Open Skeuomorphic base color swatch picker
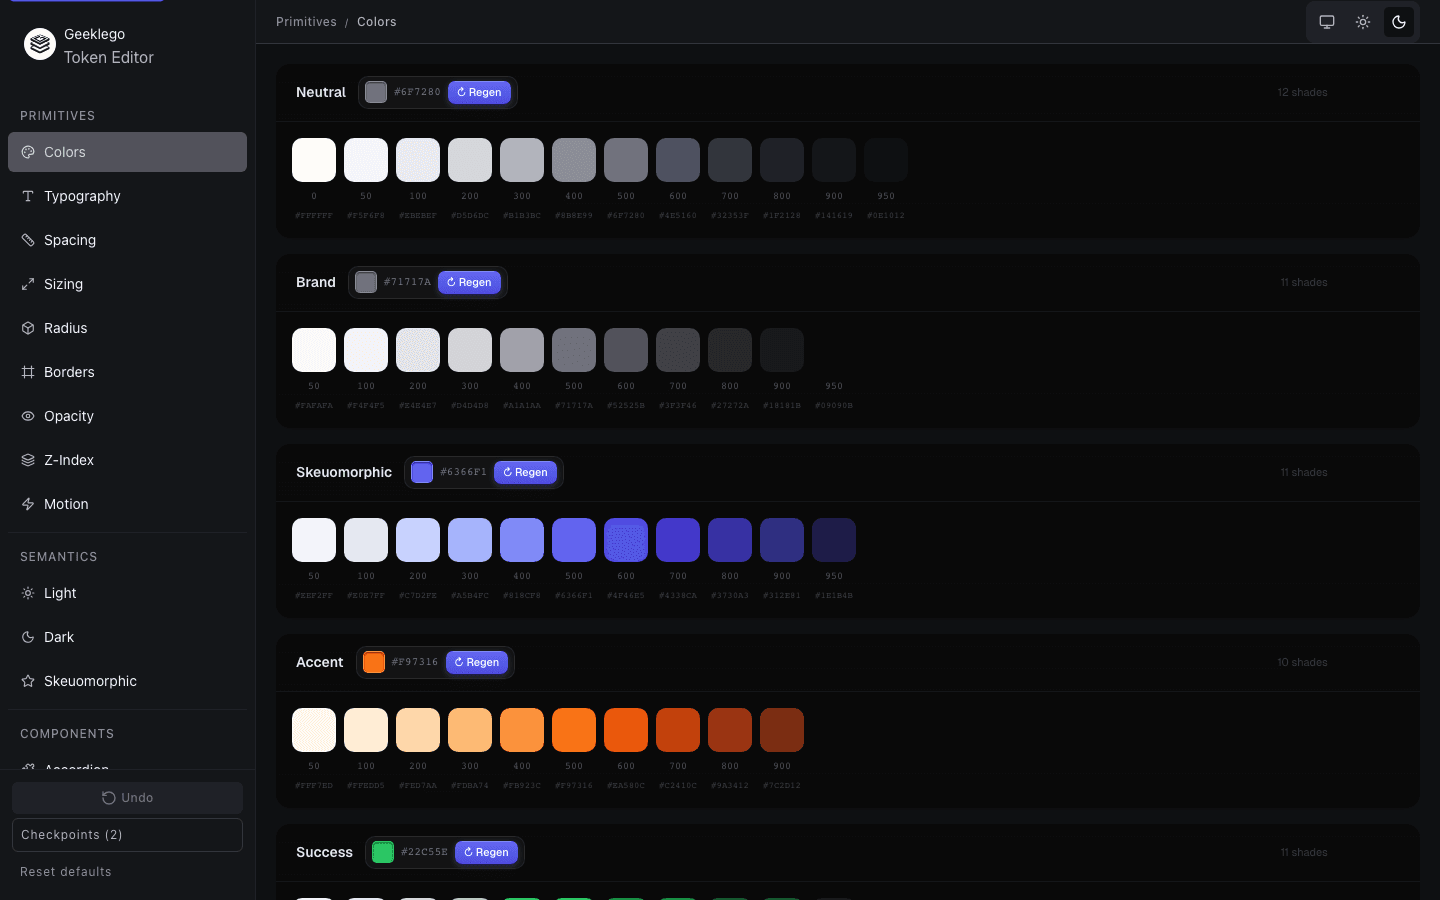The height and width of the screenshot is (900, 1440). pyautogui.click(x=422, y=472)
